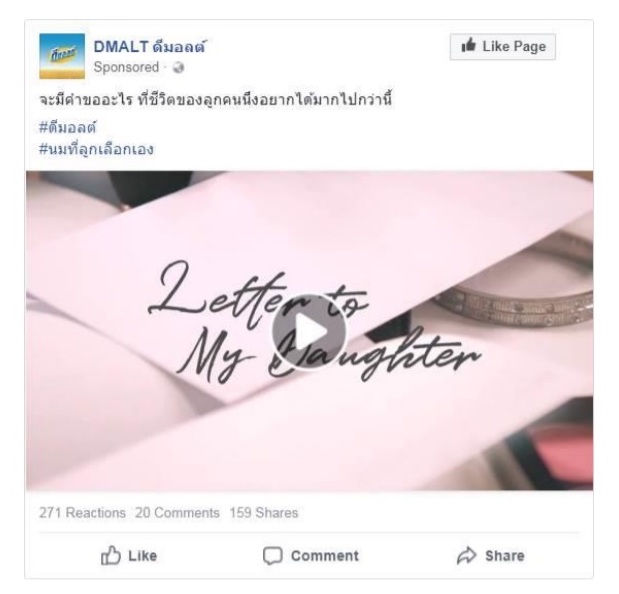Screen dimensions: 619x594
Task: Click the Like text under the post
Action: point(143,556)
